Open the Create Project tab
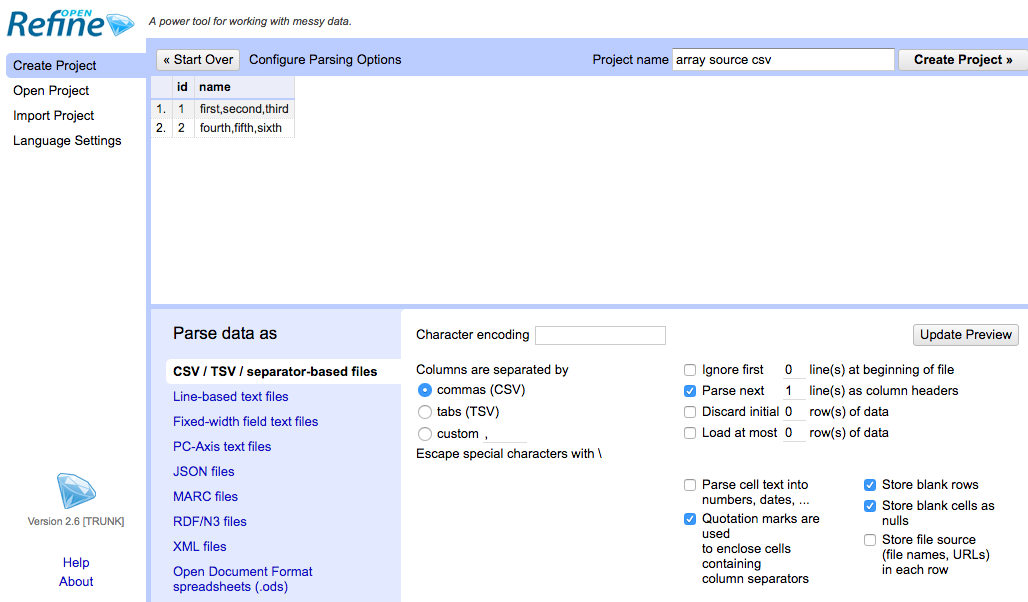This screenshot has width=1028, height=602. click(x=76, y=66)
